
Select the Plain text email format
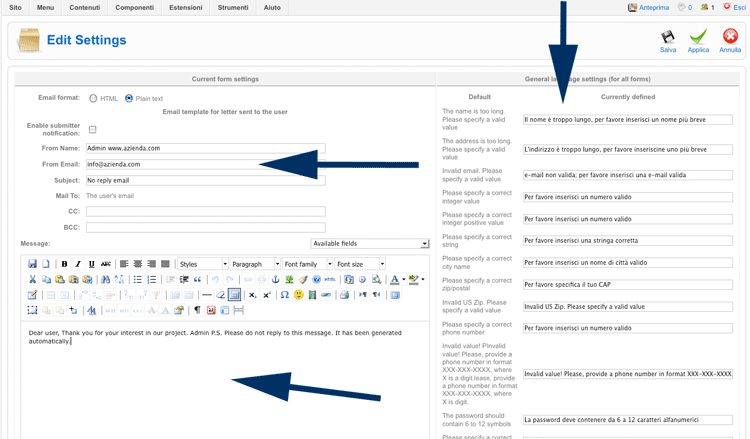pyautogui.click(x=129, y=98)
